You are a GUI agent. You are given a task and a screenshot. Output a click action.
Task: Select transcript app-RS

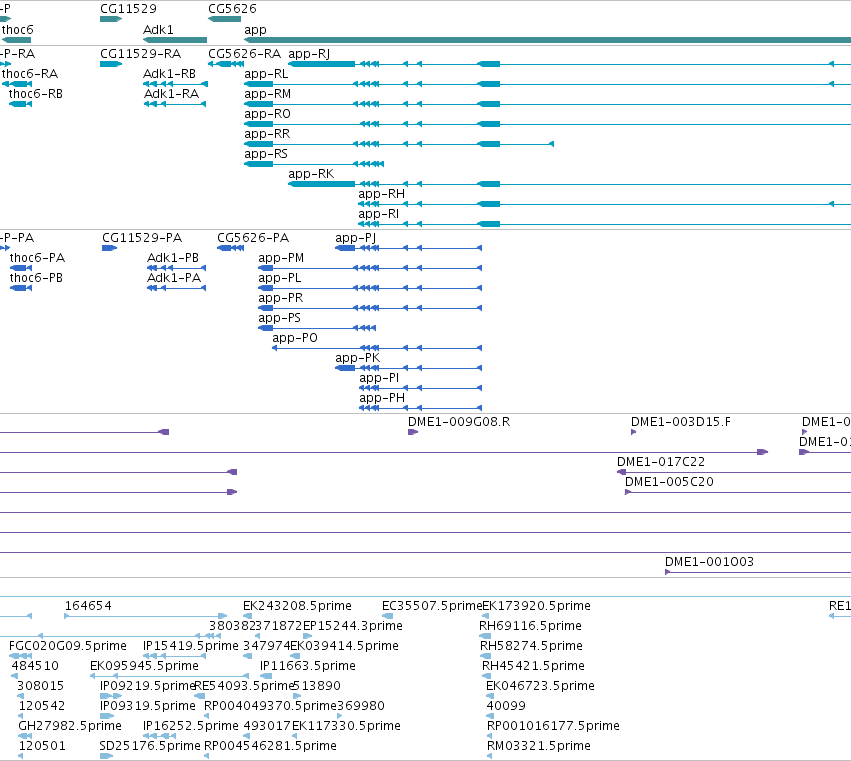(266, 154)
